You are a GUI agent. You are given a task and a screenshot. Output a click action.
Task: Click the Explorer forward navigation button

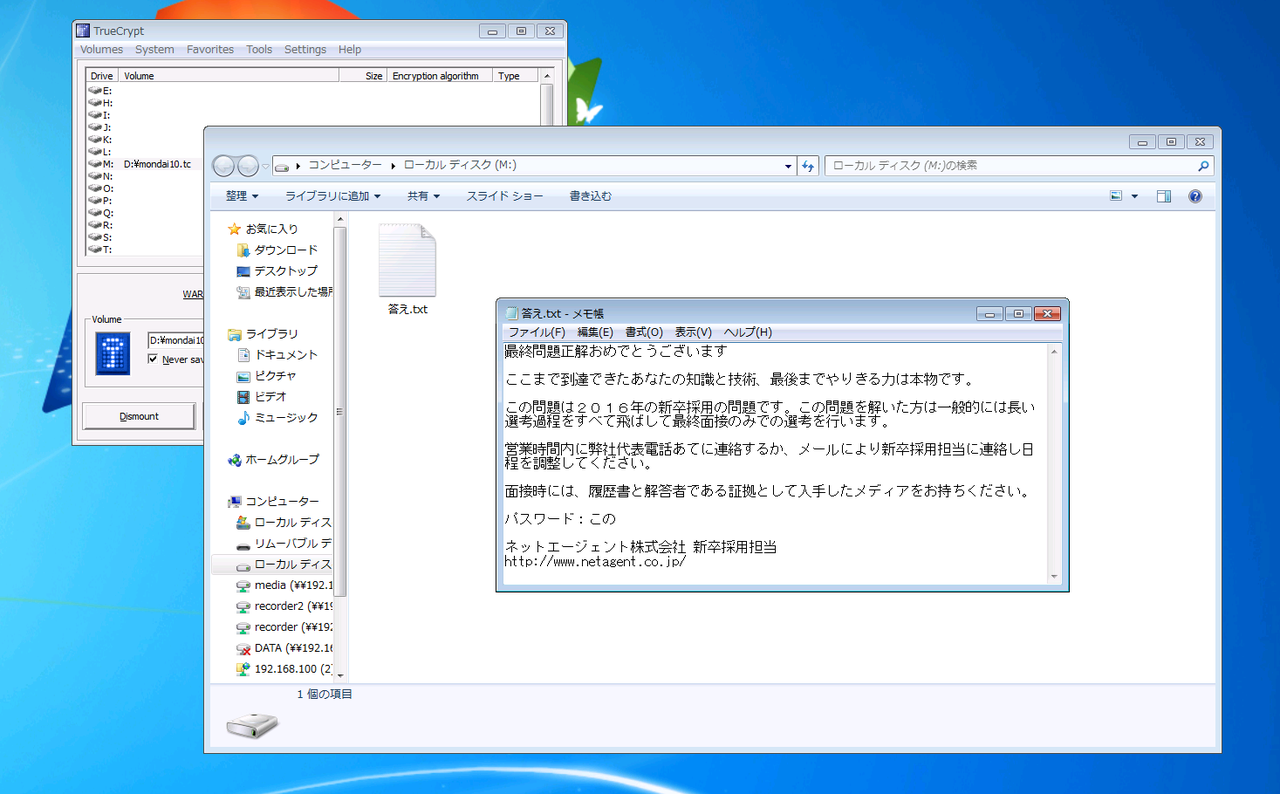[x=247, y=166]
